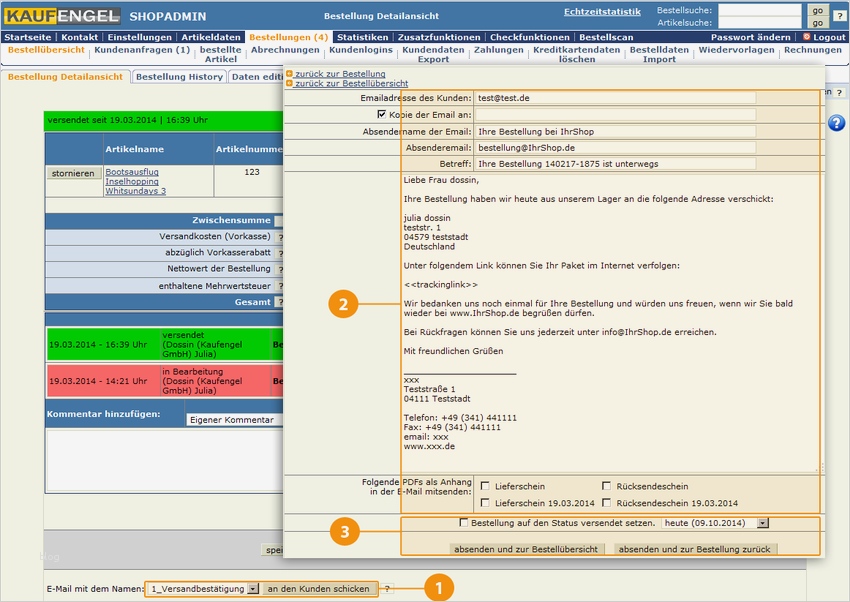This screenshot has height=602, width=850.
Task: Open the Abrechnungen submenu
Action: tap(285, 50)
